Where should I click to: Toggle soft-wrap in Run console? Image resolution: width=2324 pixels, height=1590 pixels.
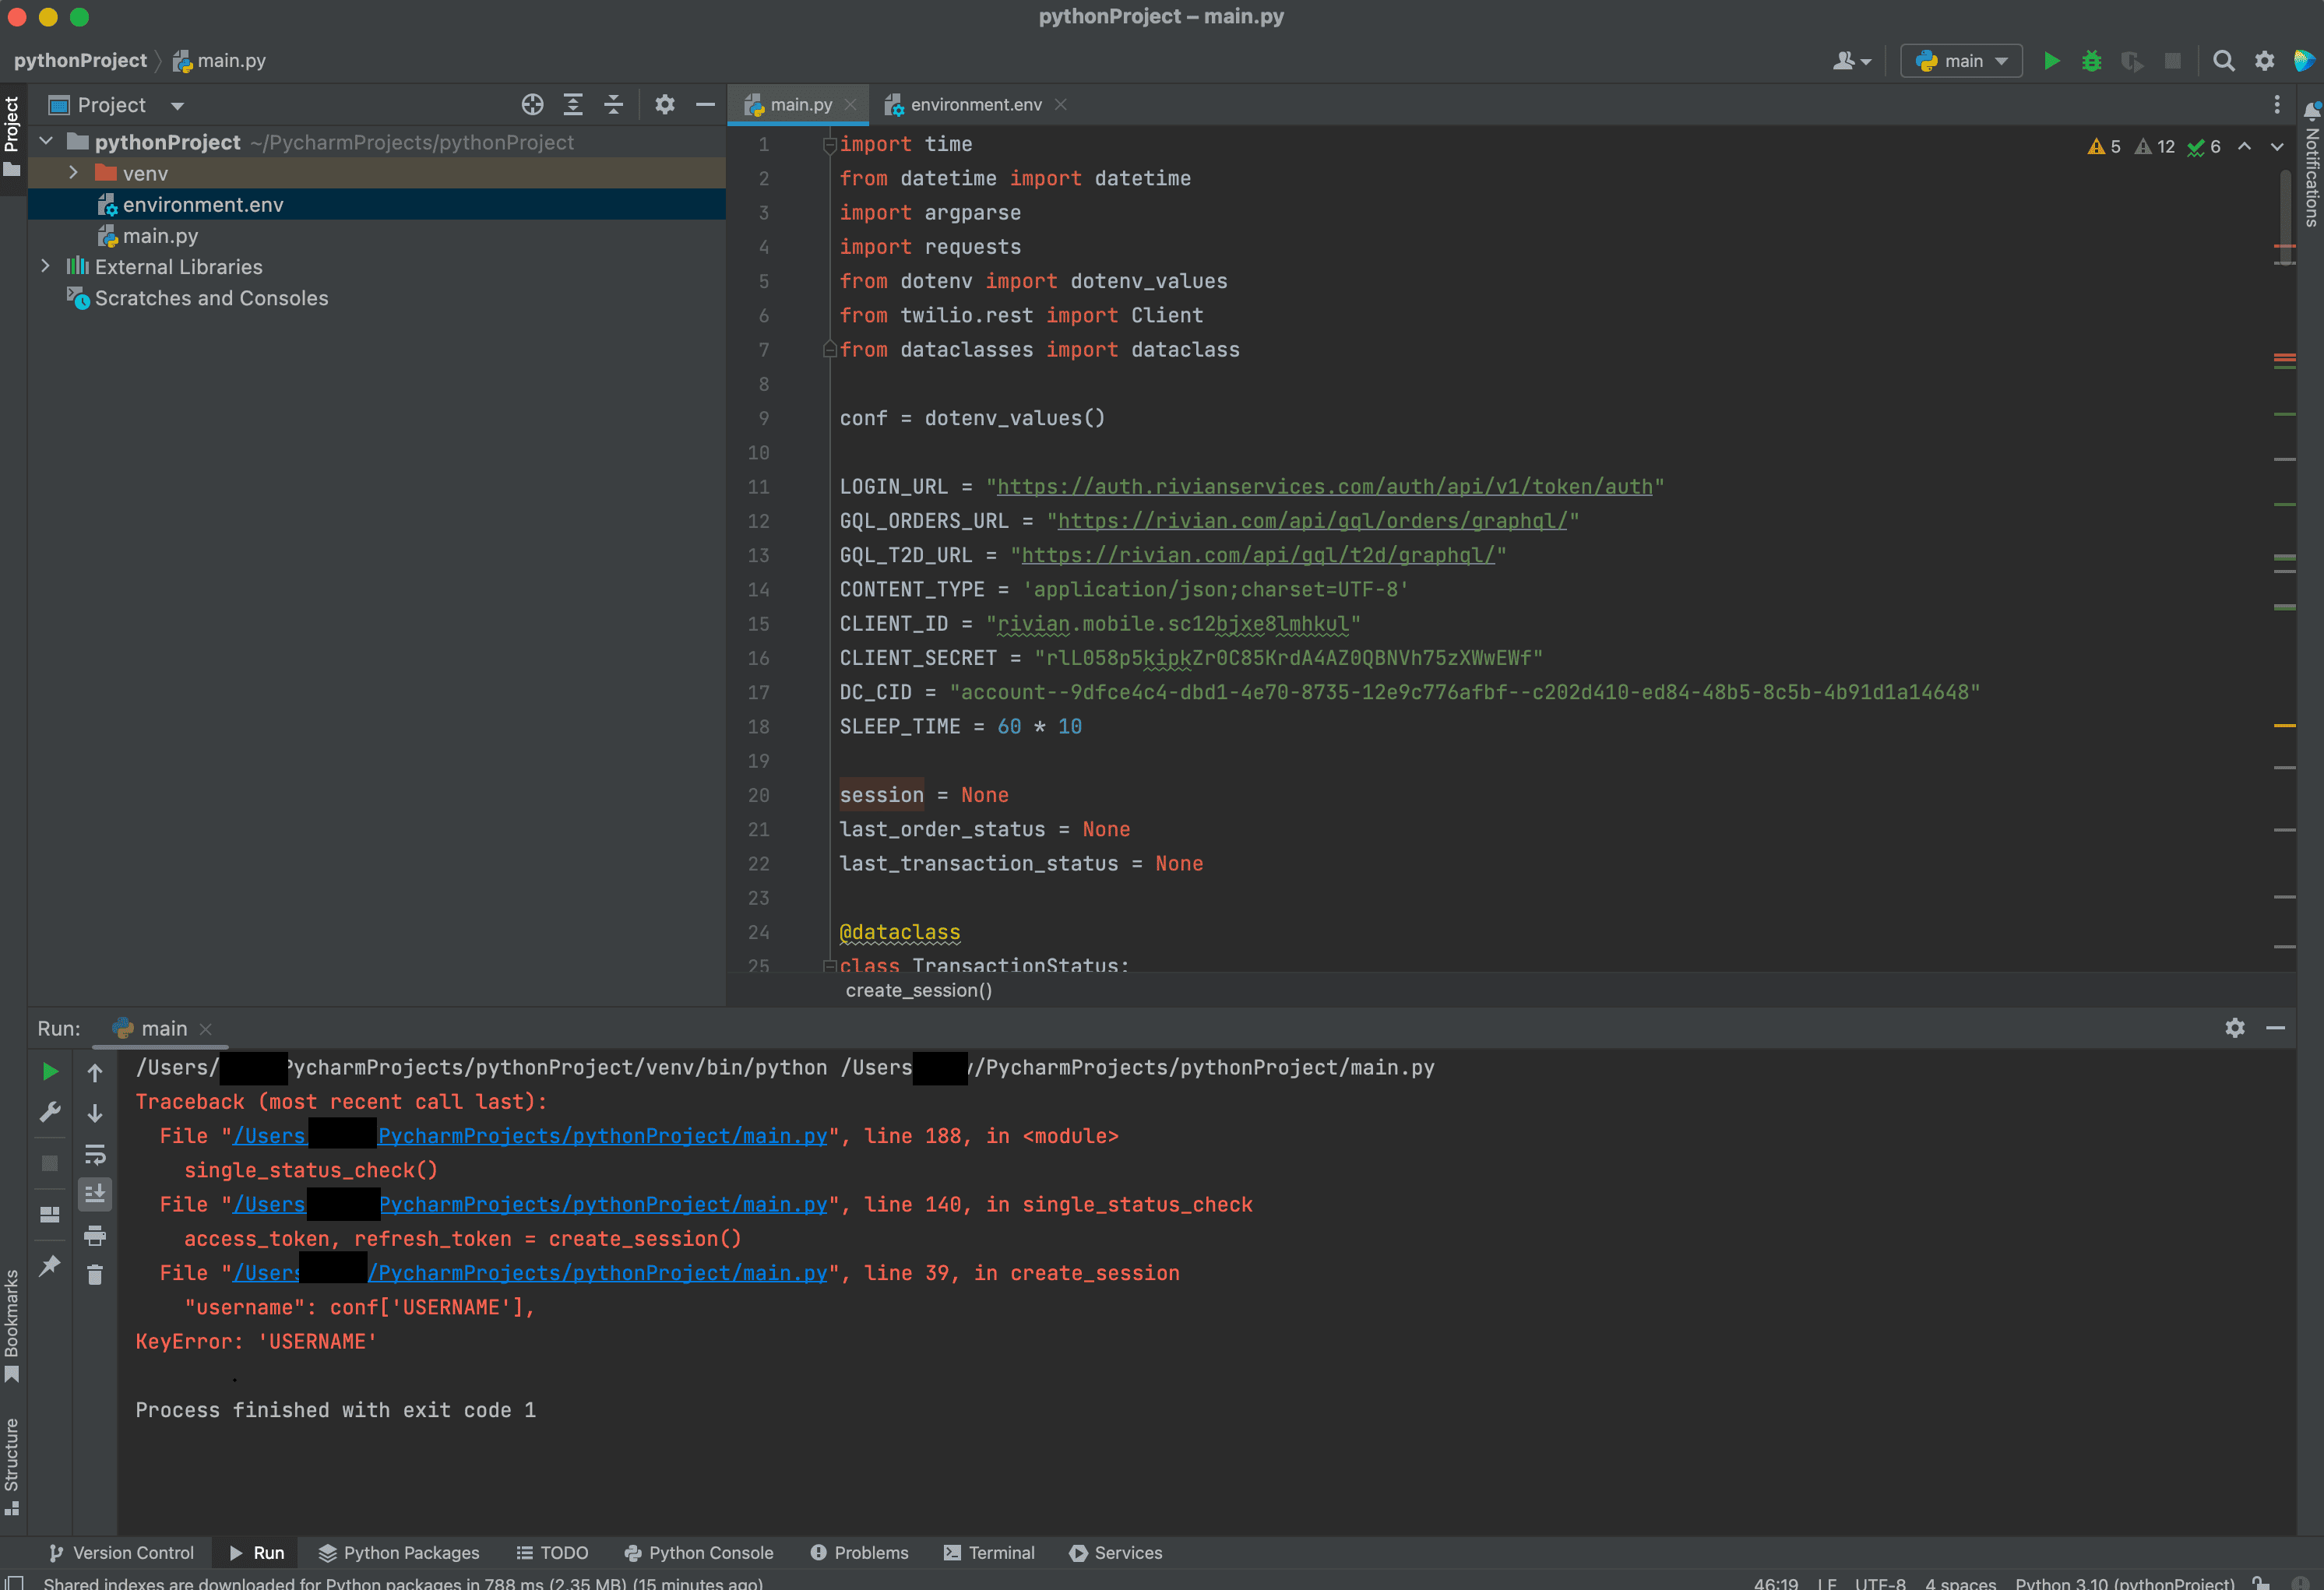point(95,1154)
